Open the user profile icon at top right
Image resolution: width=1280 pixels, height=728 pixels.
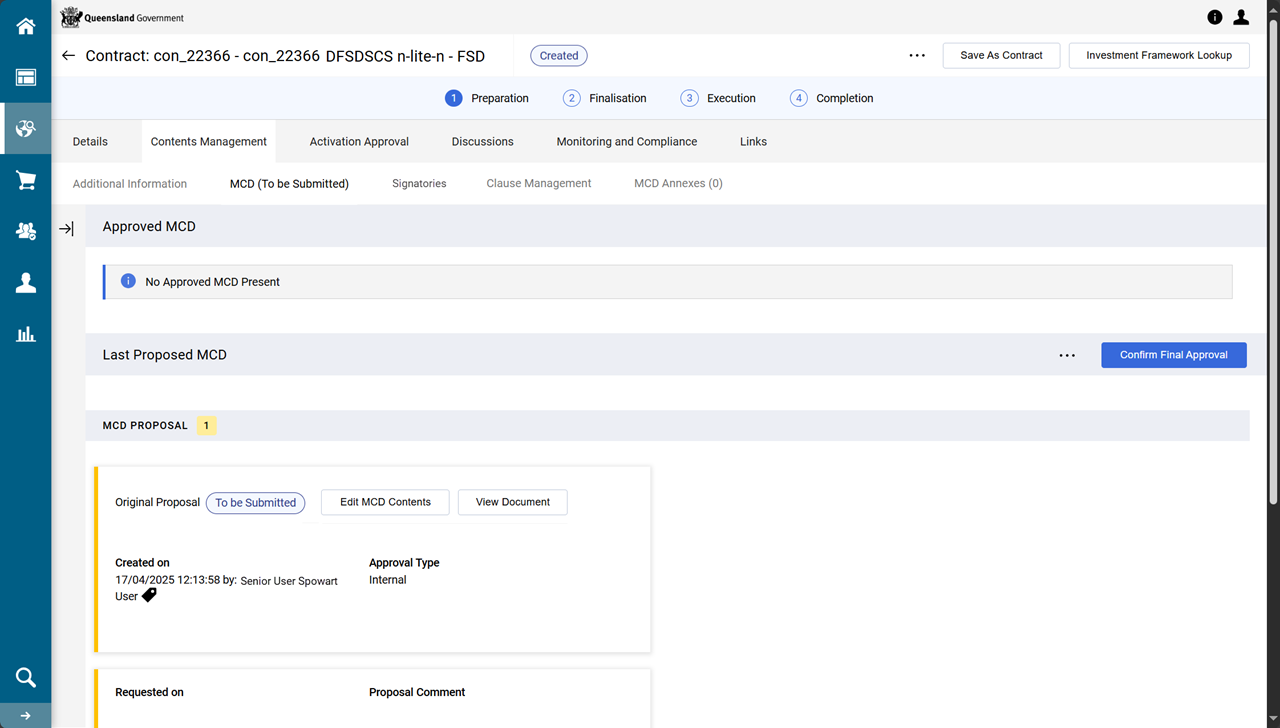pos(1241,17)
